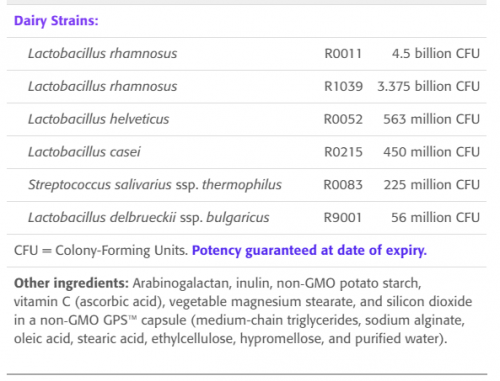The image size is (500, 381).
Task: Click strain code R0215
Action: tap(343, 152)
